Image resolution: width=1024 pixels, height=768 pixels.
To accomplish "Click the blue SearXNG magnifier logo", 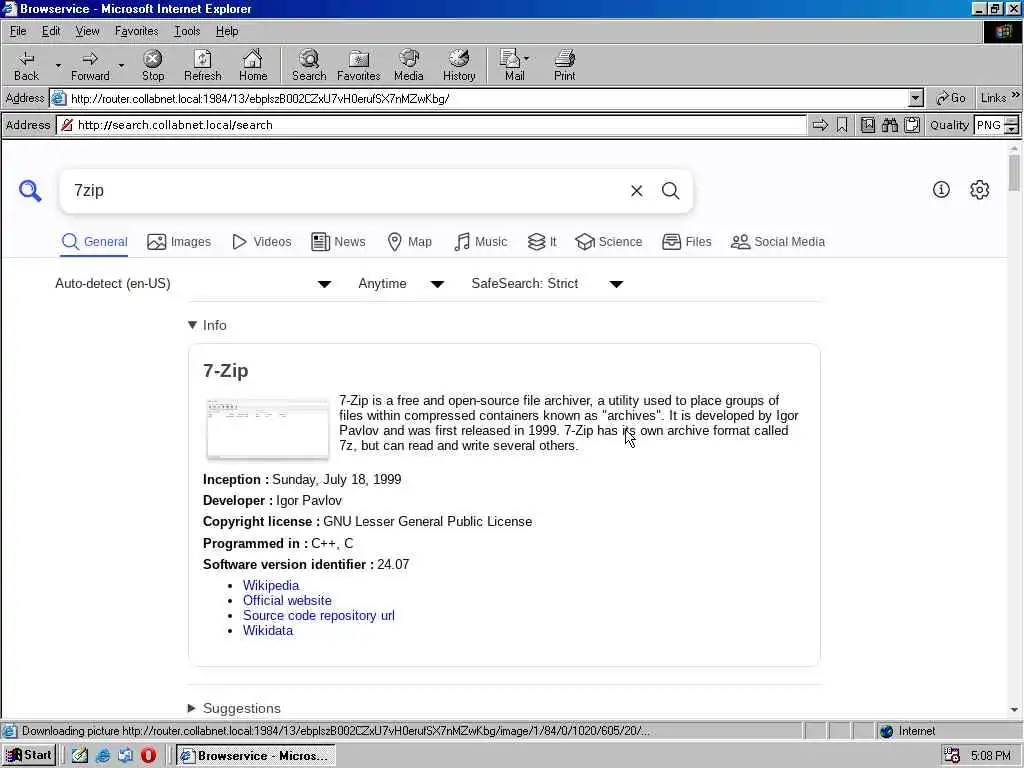I will point(30,191).
